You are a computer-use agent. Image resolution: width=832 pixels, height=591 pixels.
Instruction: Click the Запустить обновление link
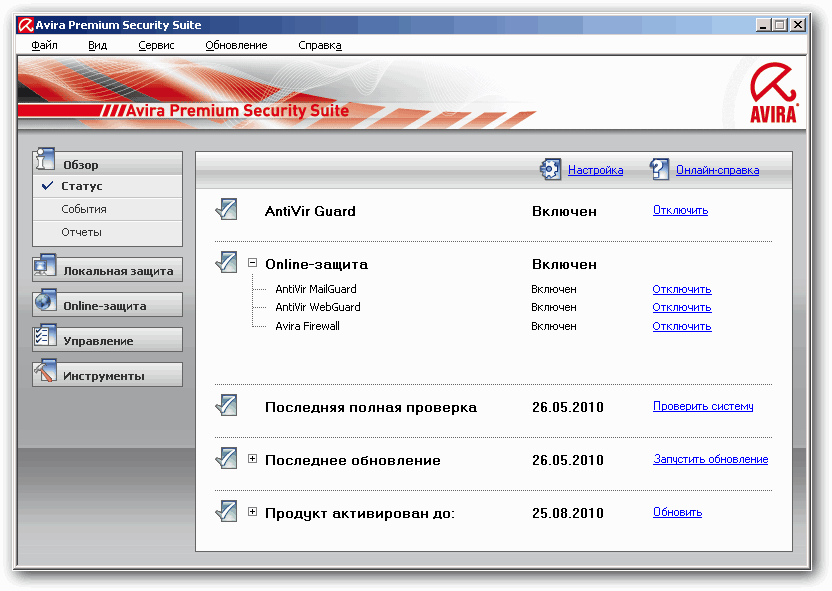(x=710, y=459)
